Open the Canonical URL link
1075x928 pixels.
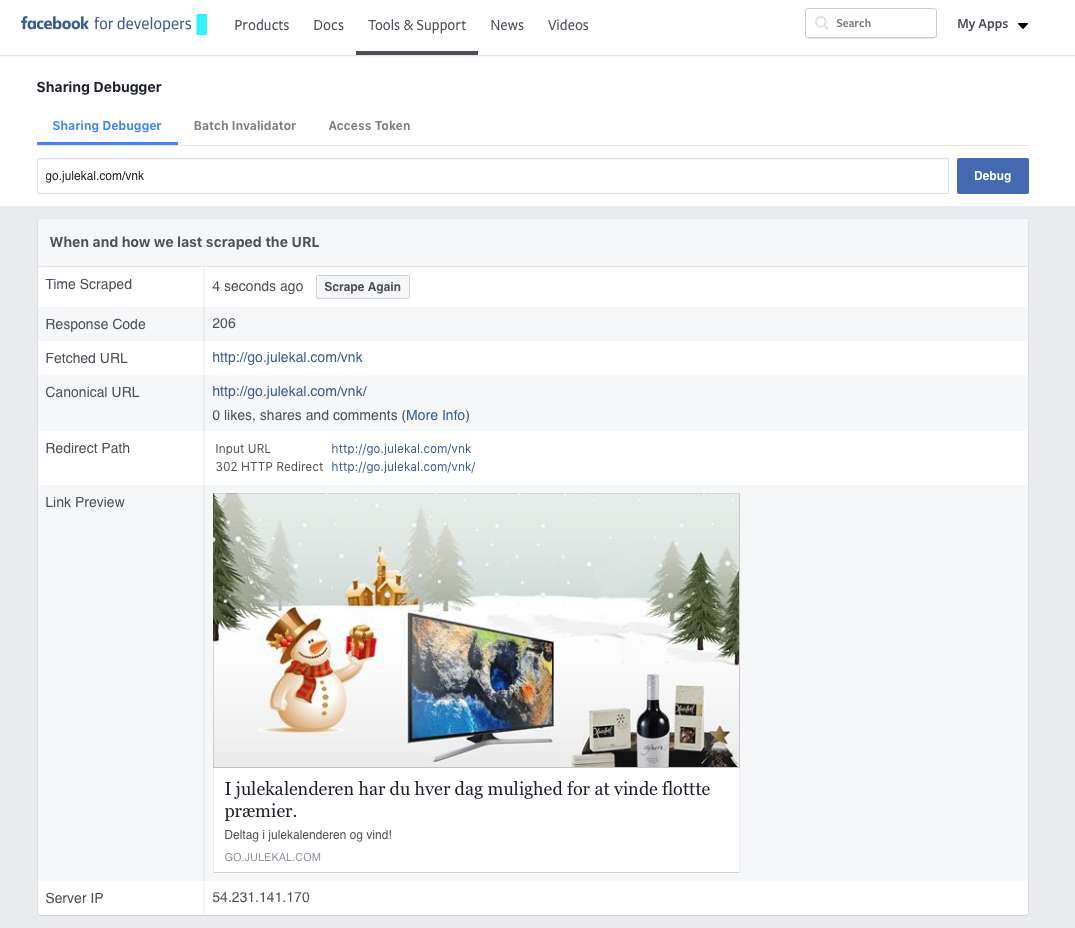pyautogui.click(x=289, y=392)
